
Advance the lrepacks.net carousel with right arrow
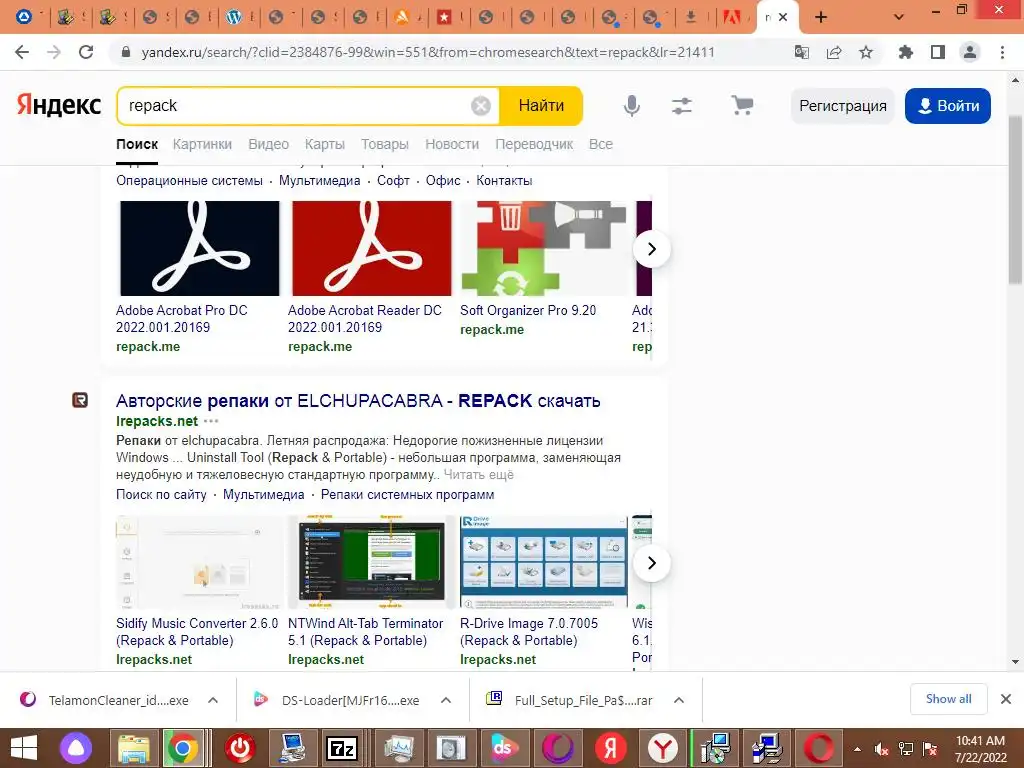tap(651, 563)
